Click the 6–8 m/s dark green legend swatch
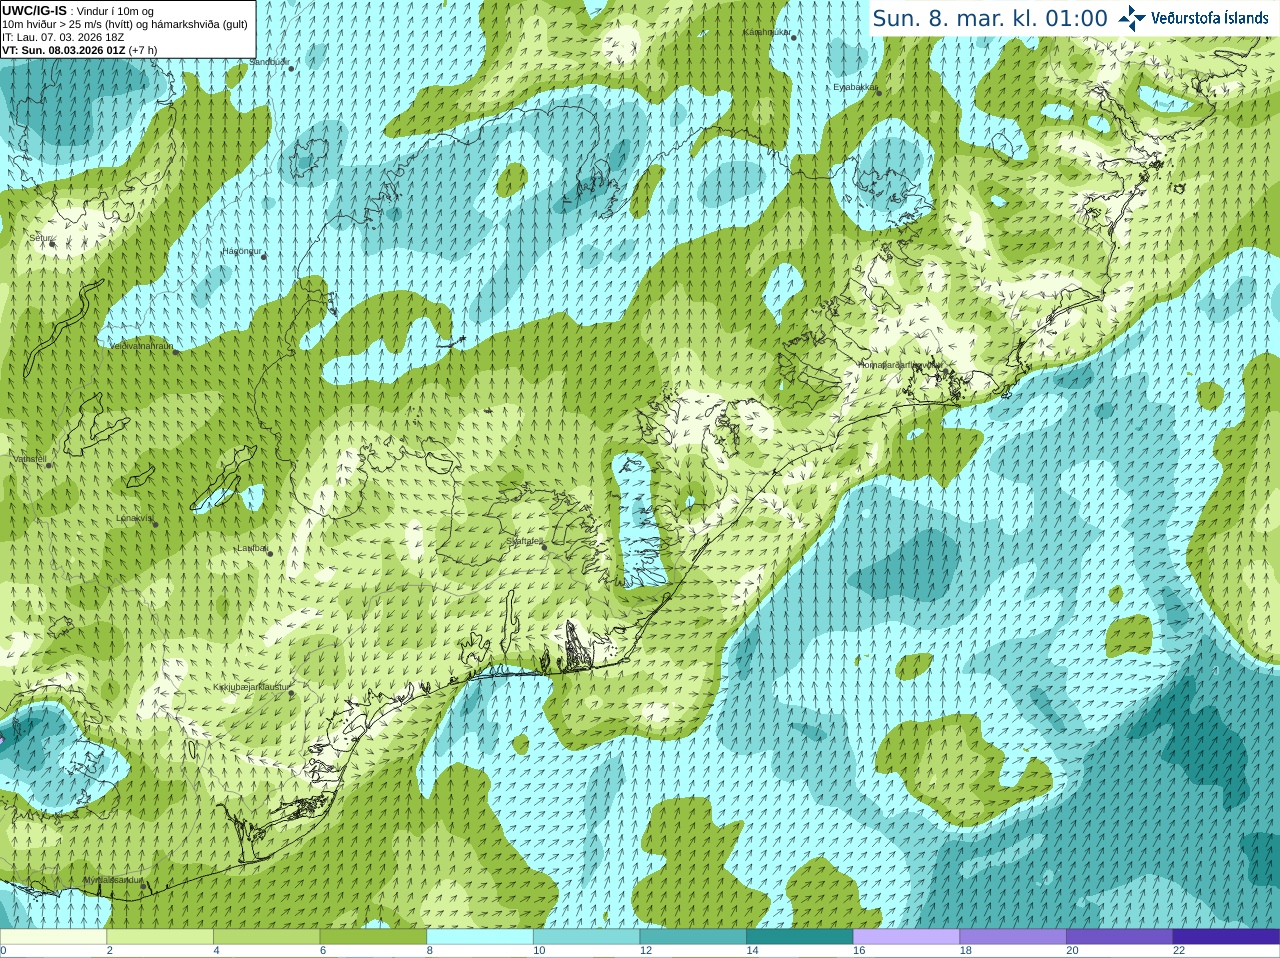 coord(373,937)
